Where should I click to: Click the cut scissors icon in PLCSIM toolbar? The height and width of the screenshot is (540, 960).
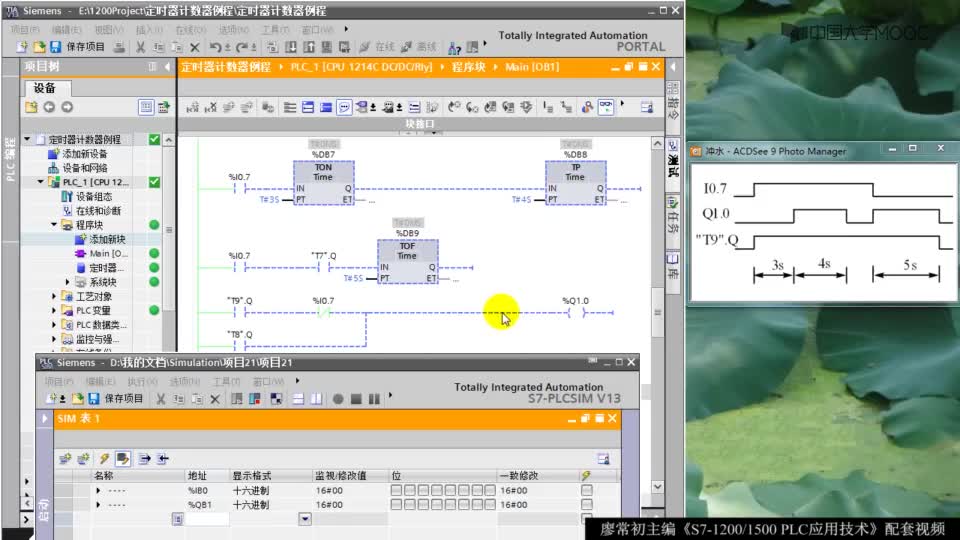tap(160, 399)
